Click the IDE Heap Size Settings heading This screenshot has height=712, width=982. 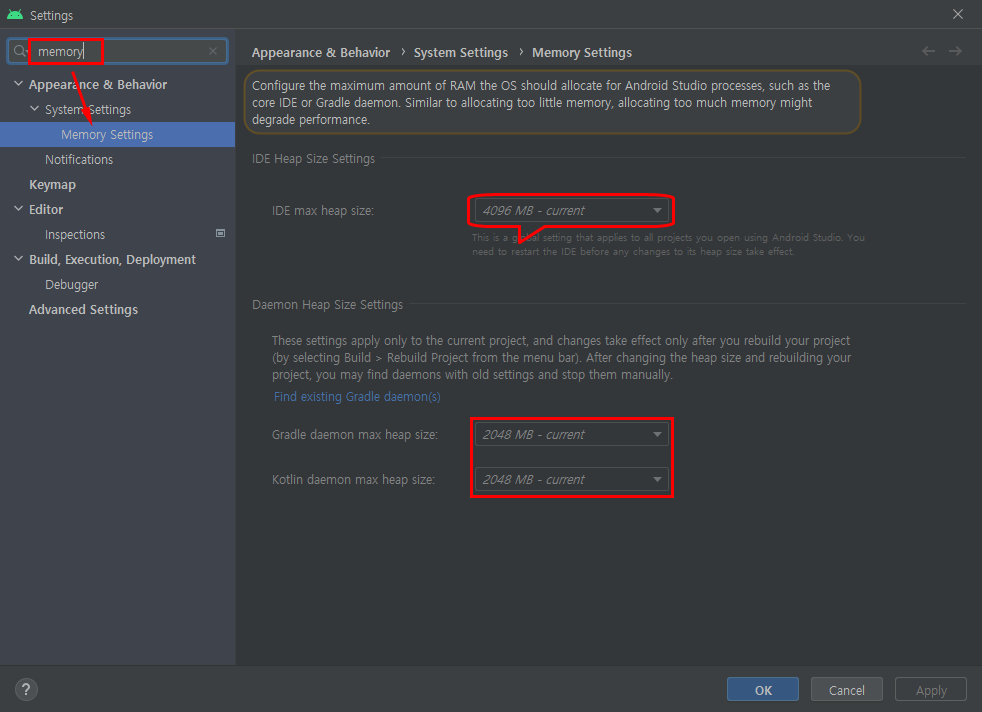[x=313, y=158]
